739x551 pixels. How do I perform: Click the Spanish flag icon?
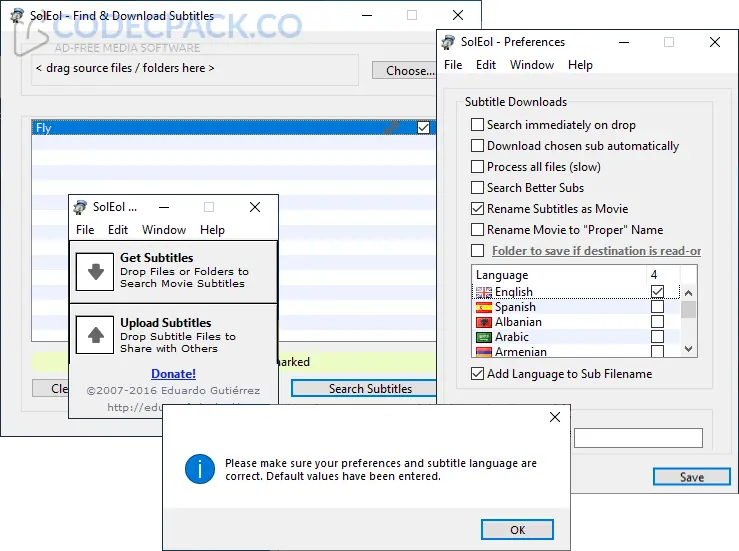click(x=484, y=307)
